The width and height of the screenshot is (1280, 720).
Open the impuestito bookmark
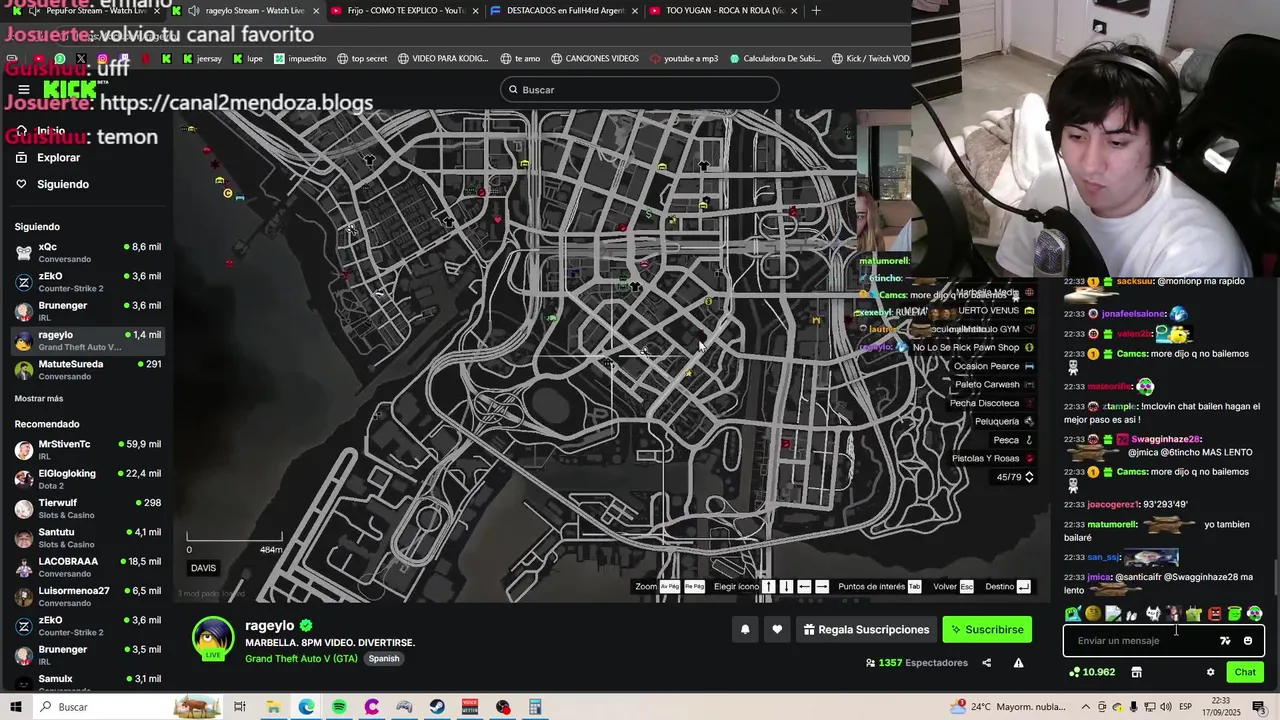coord(300,58)
